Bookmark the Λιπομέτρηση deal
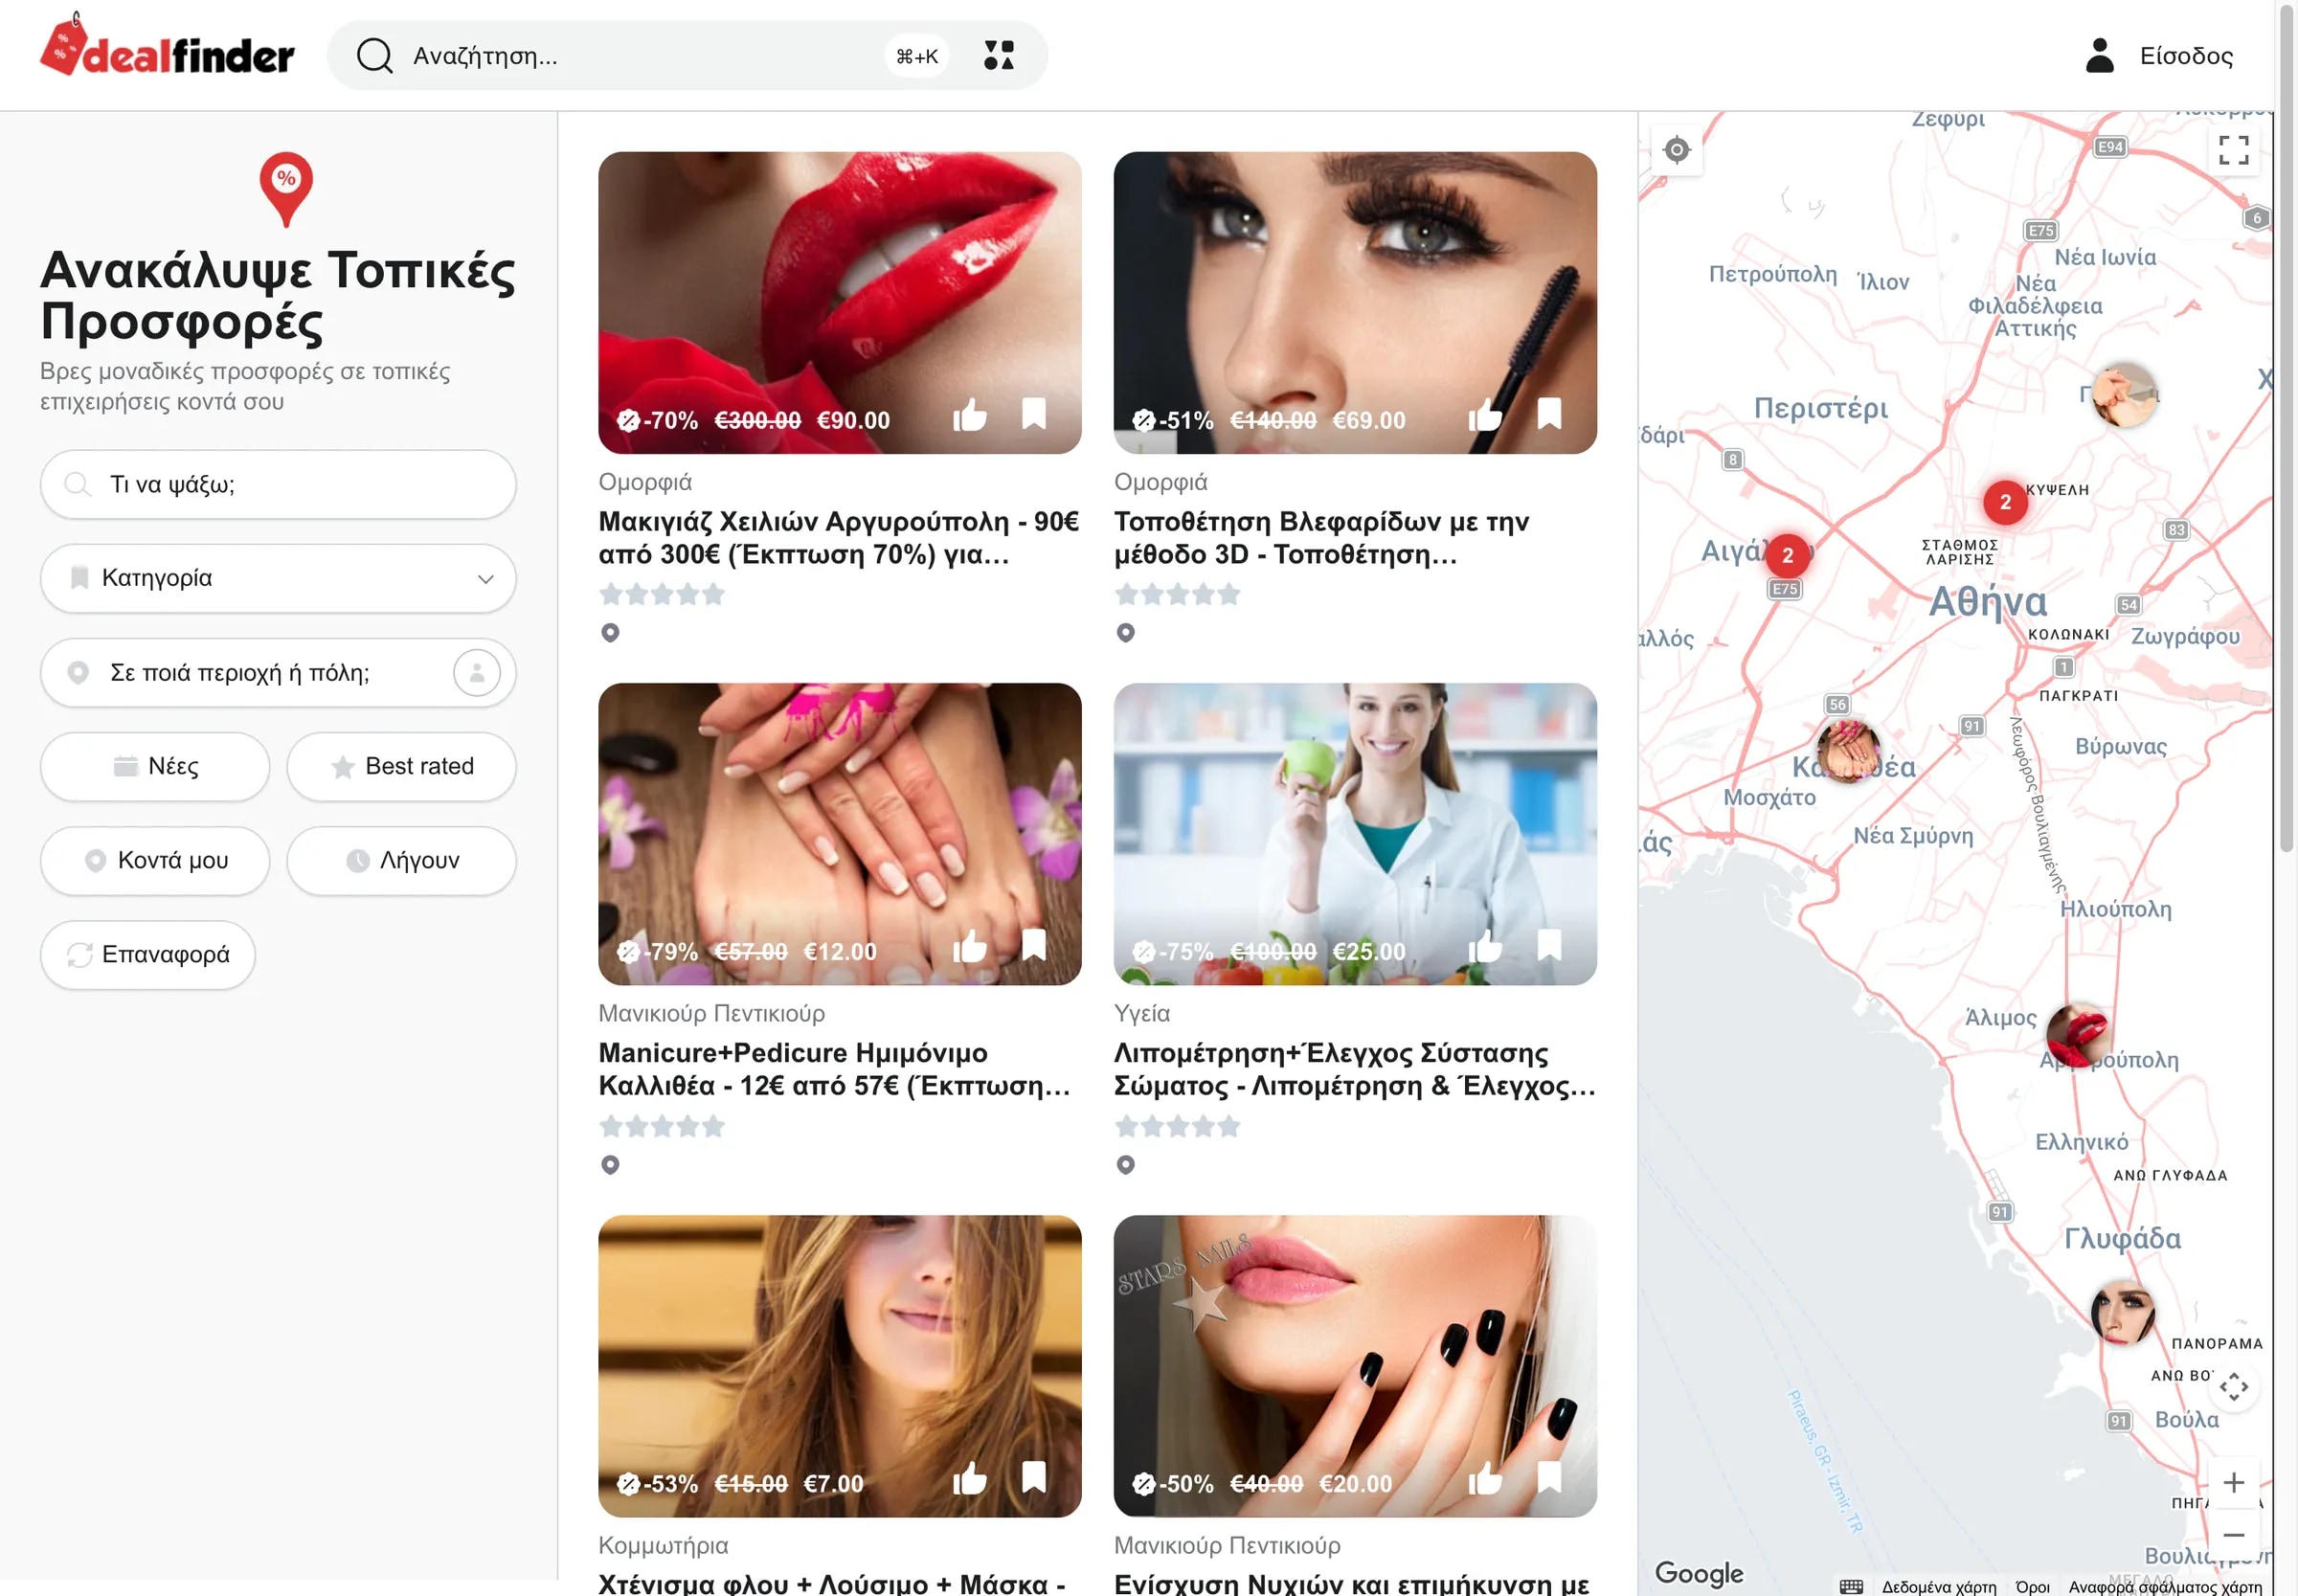This screenshot has height=1596, width=2298. (x=1549, y=945)
